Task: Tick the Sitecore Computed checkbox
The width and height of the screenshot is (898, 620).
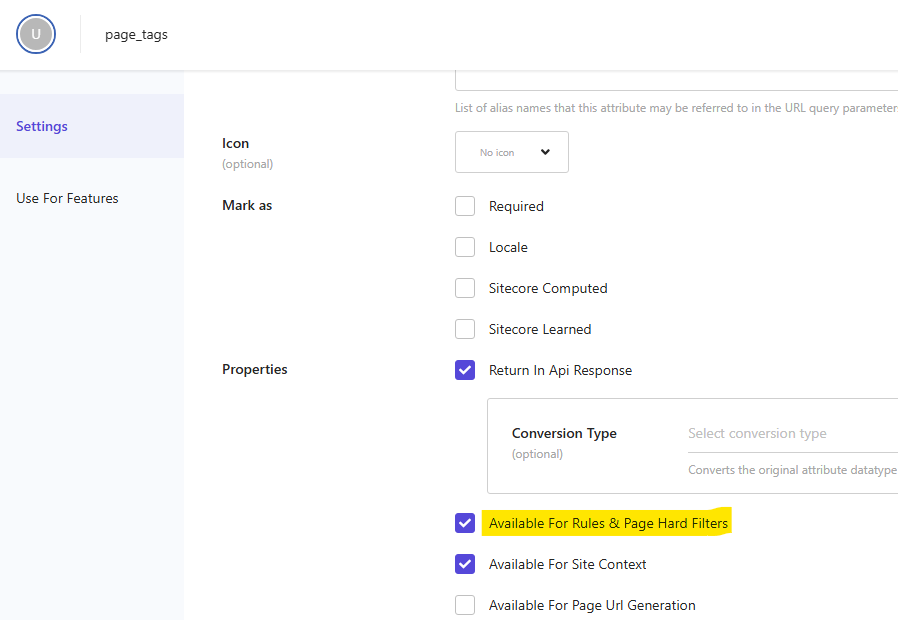Action: [465, 288]
